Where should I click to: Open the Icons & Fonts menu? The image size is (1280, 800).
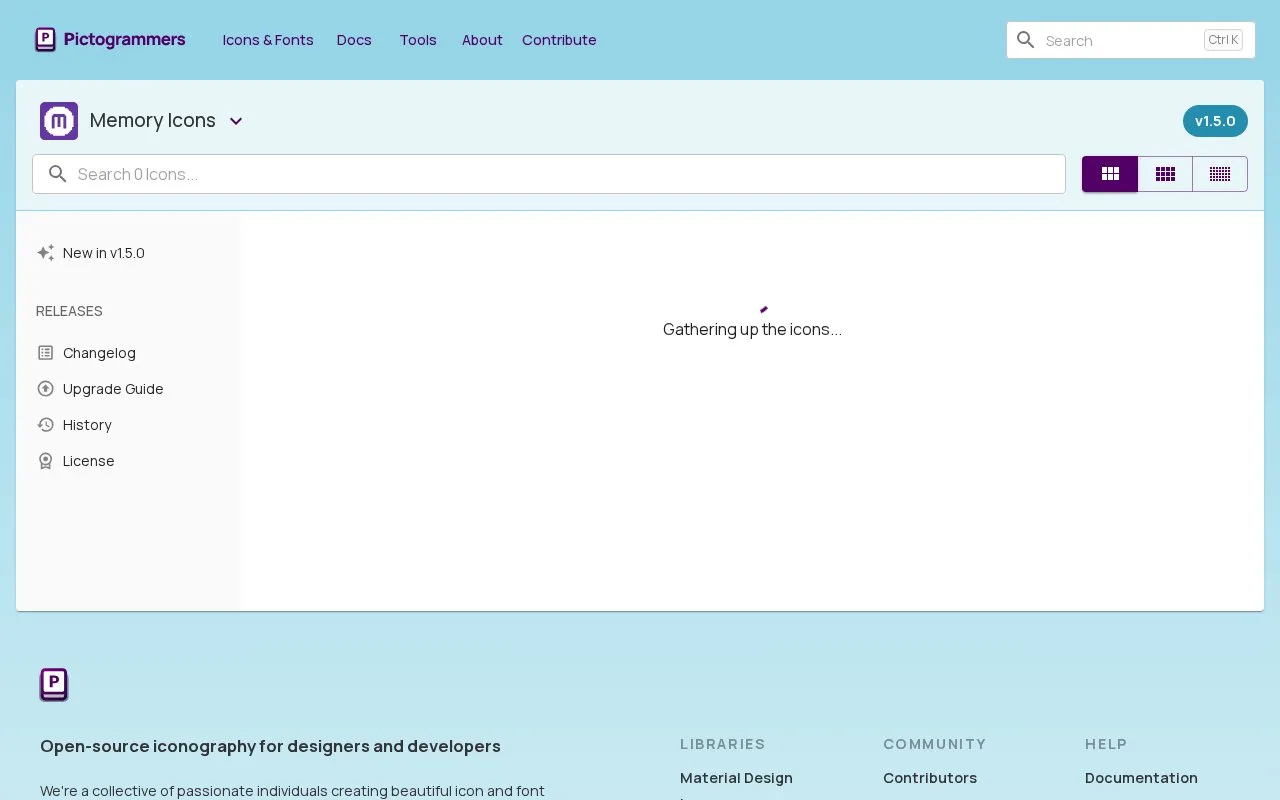(268, 40)
